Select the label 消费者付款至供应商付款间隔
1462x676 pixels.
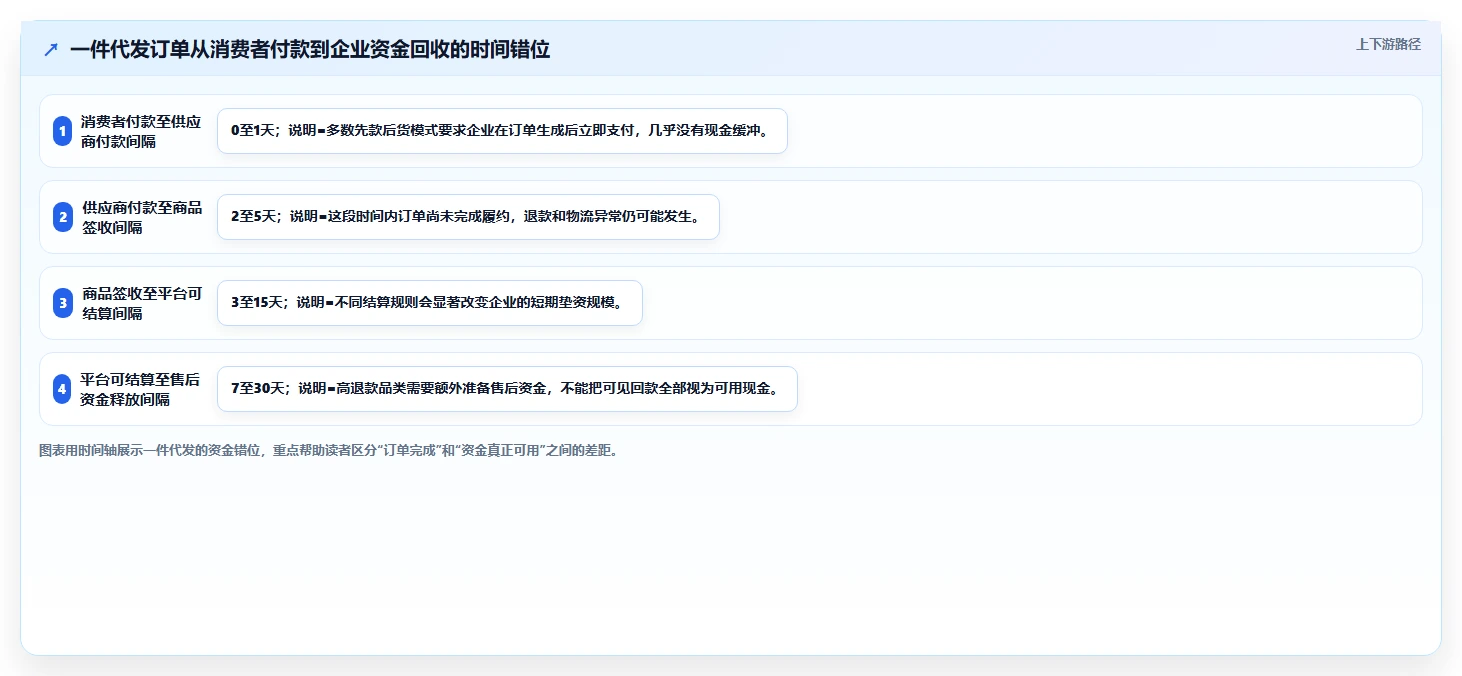point(141,131)
